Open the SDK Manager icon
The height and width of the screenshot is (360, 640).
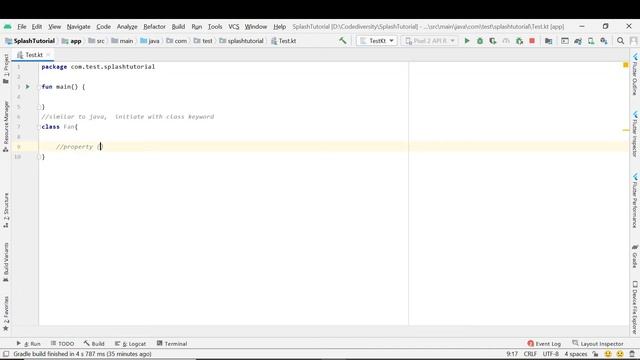604,41
